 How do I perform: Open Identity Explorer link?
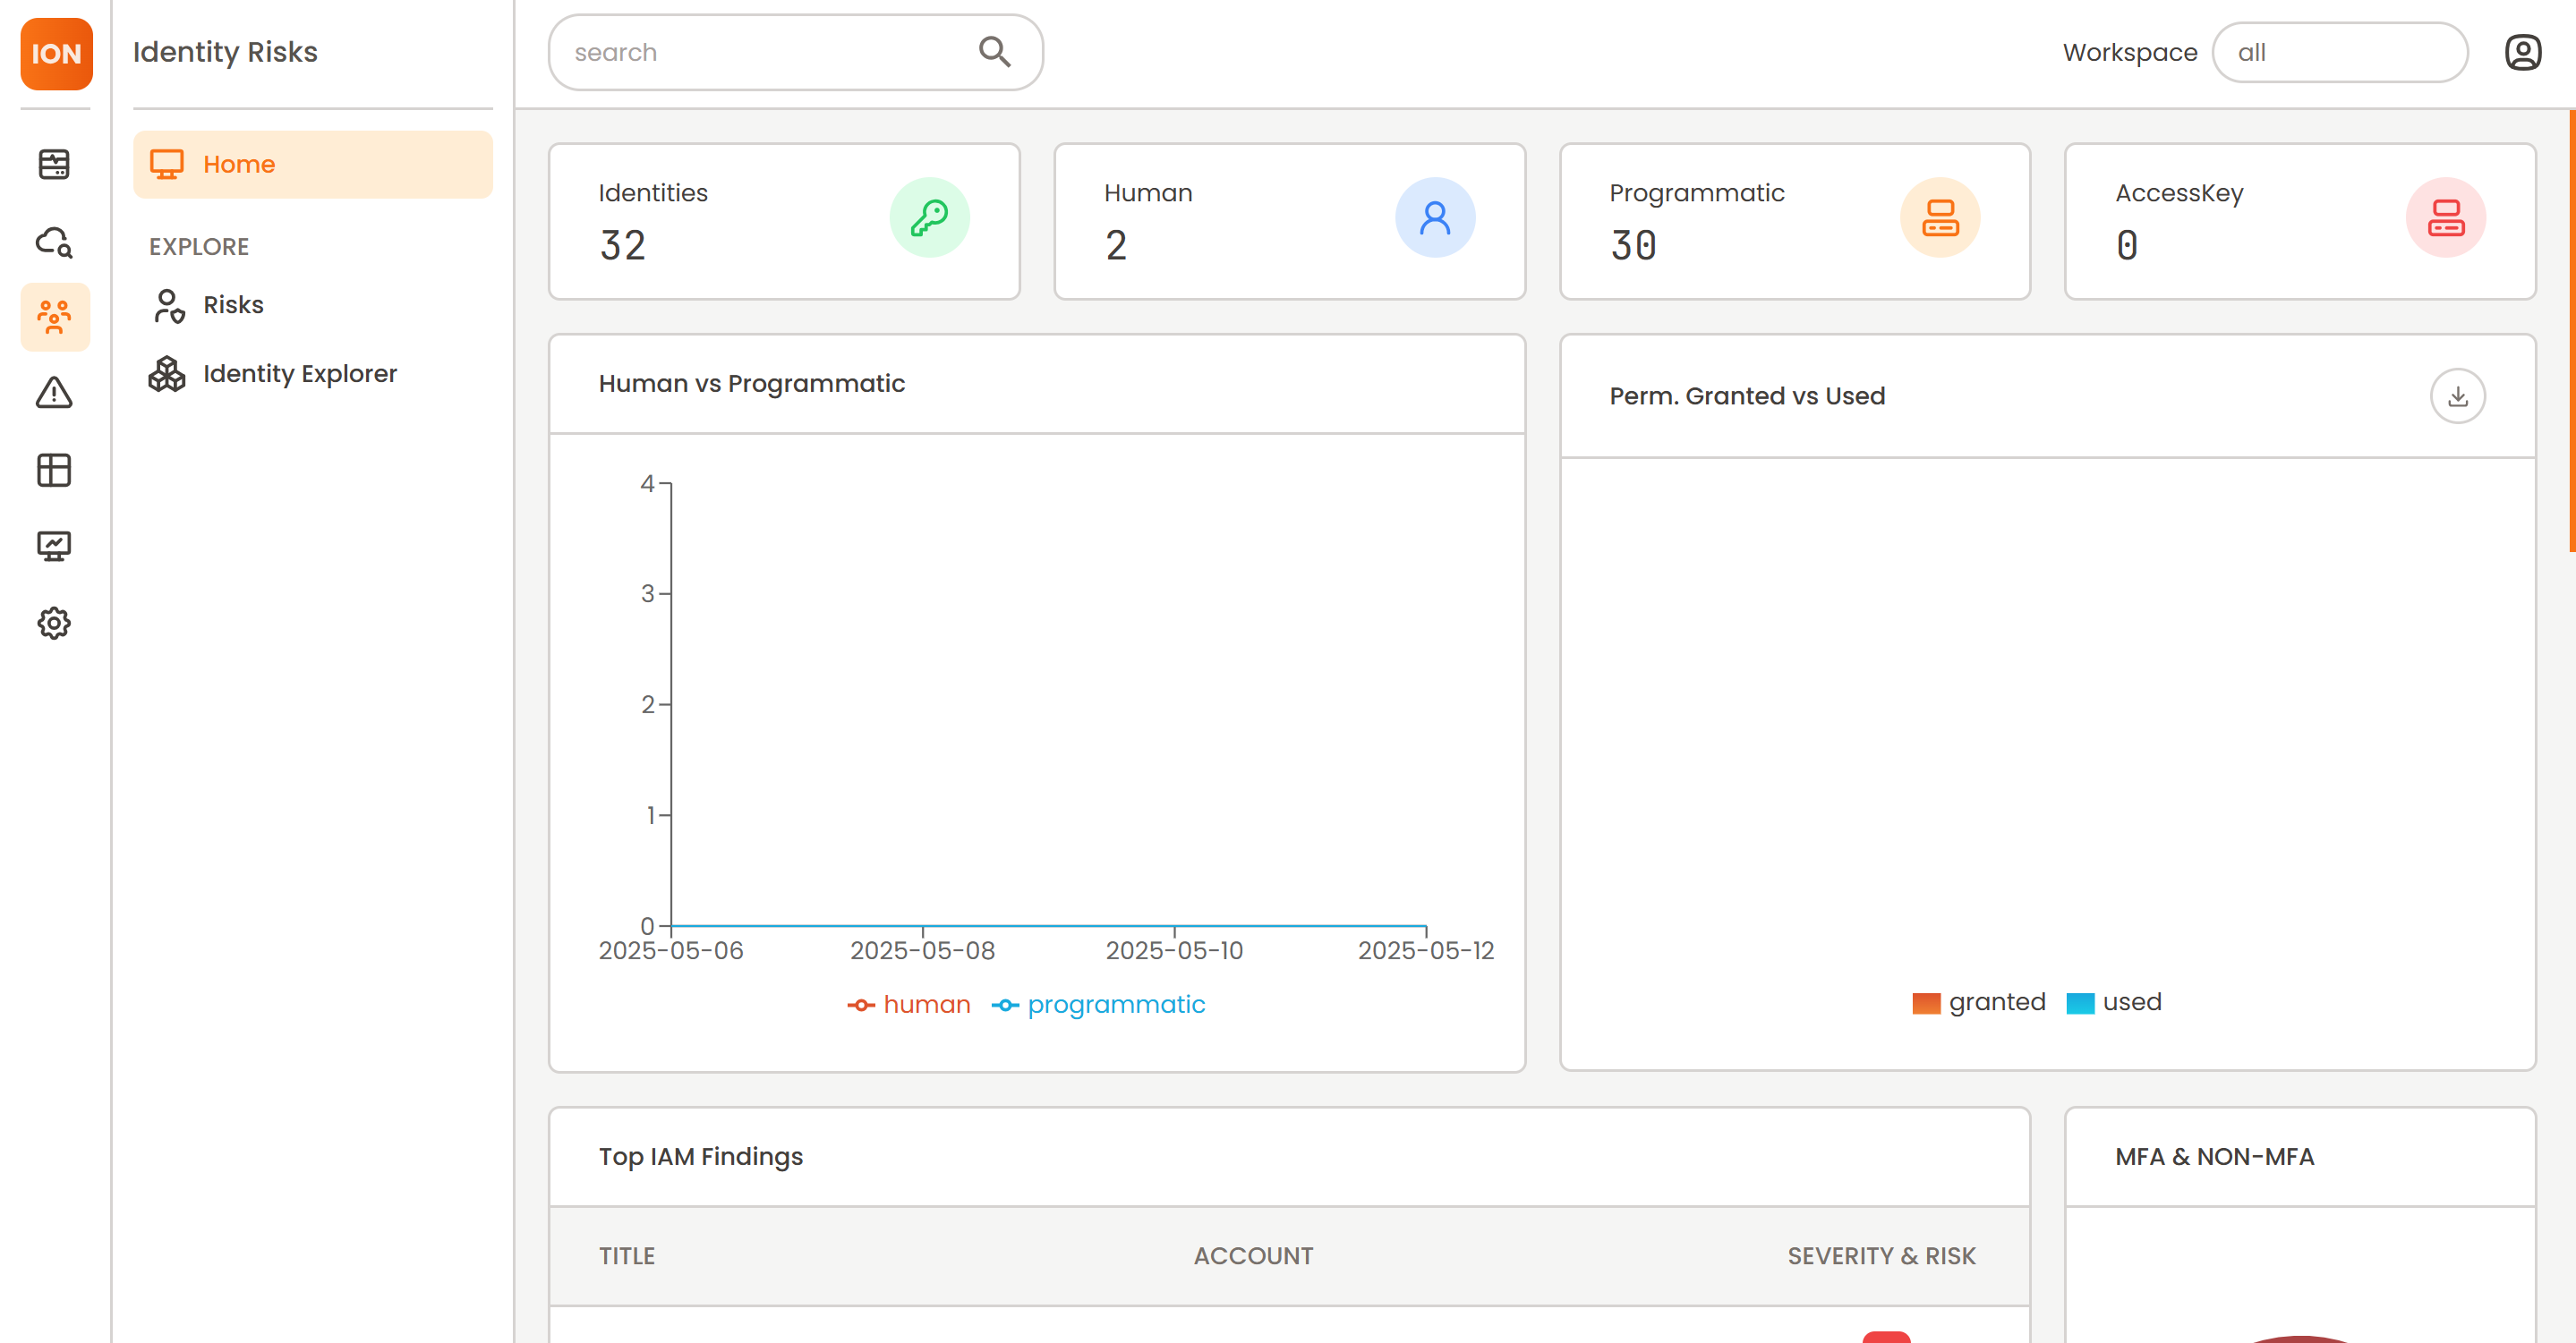(299, 373)
